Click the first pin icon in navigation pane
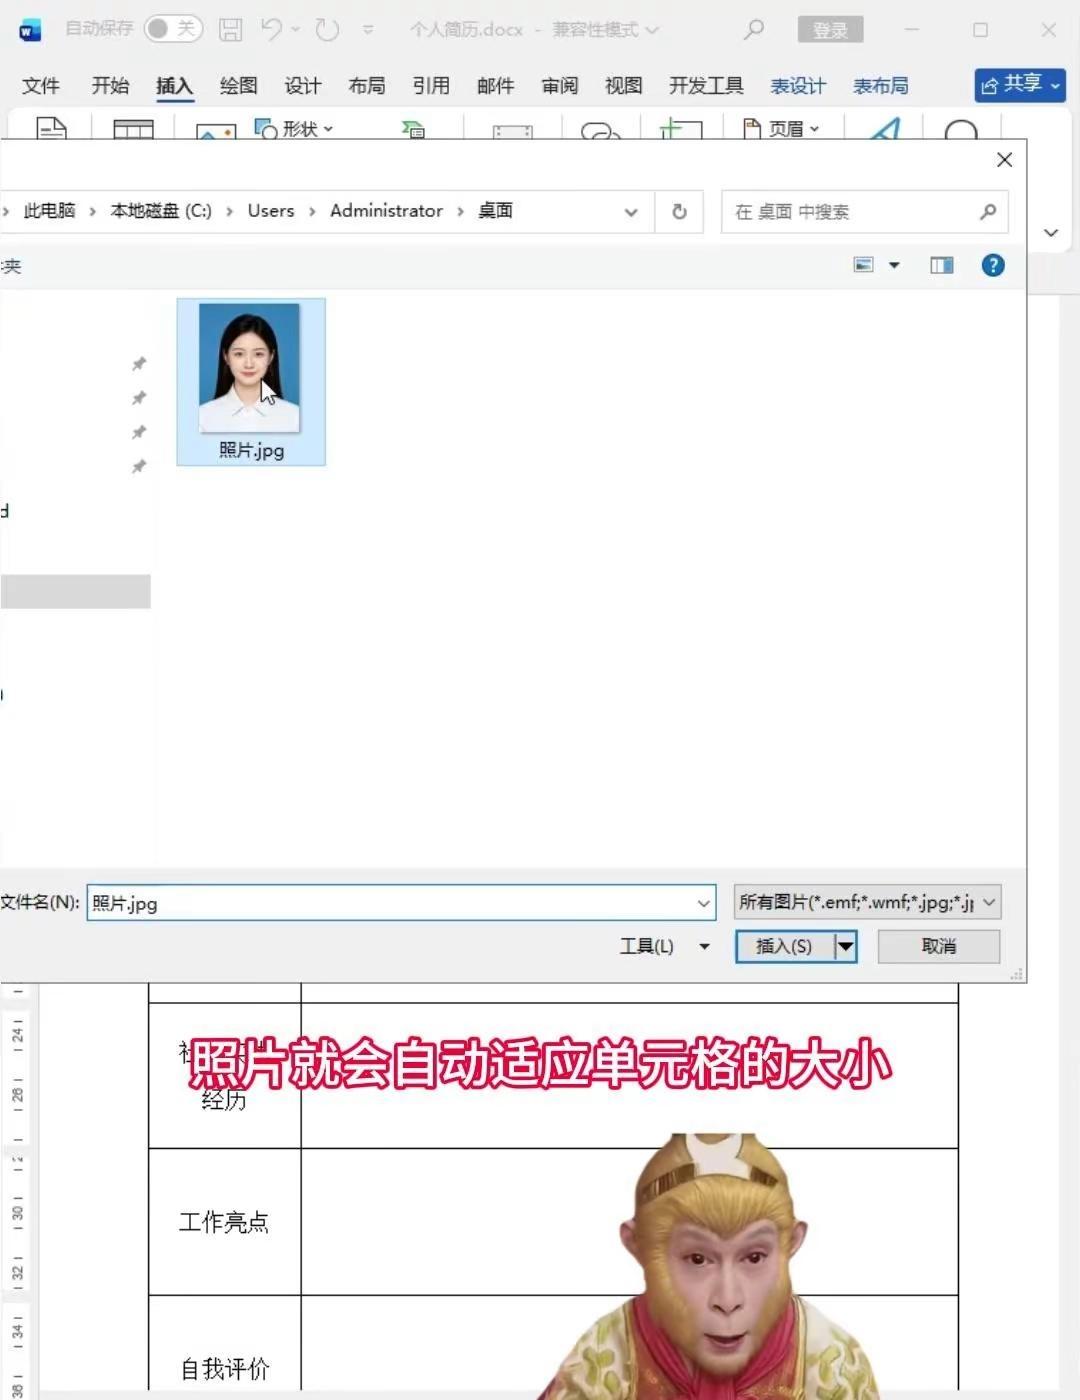Viewport: 1080px width, 1400px height. pos(139,364)
